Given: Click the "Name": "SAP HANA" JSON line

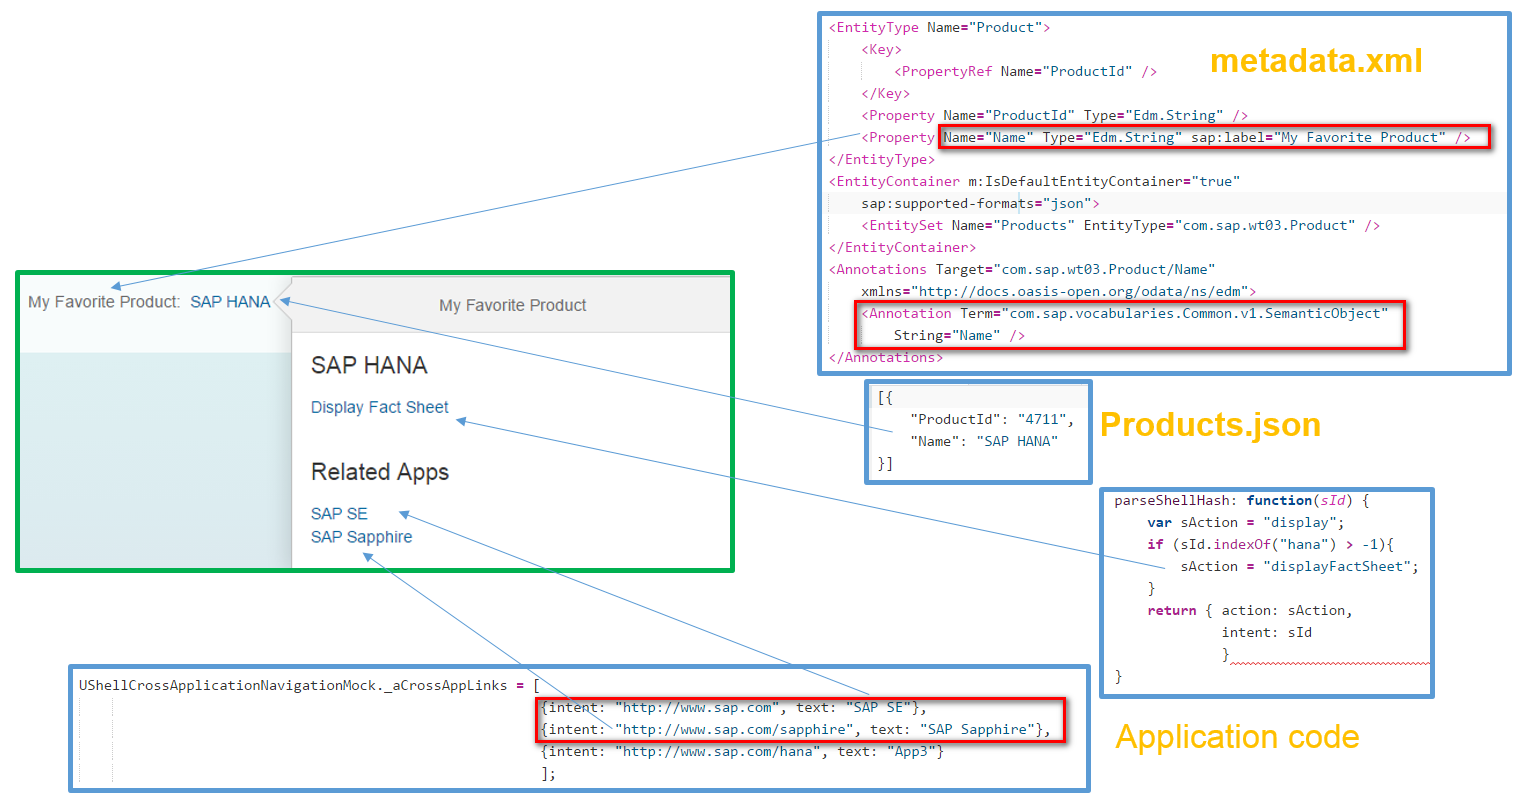Looking at the screenshot, I should 983,442.
